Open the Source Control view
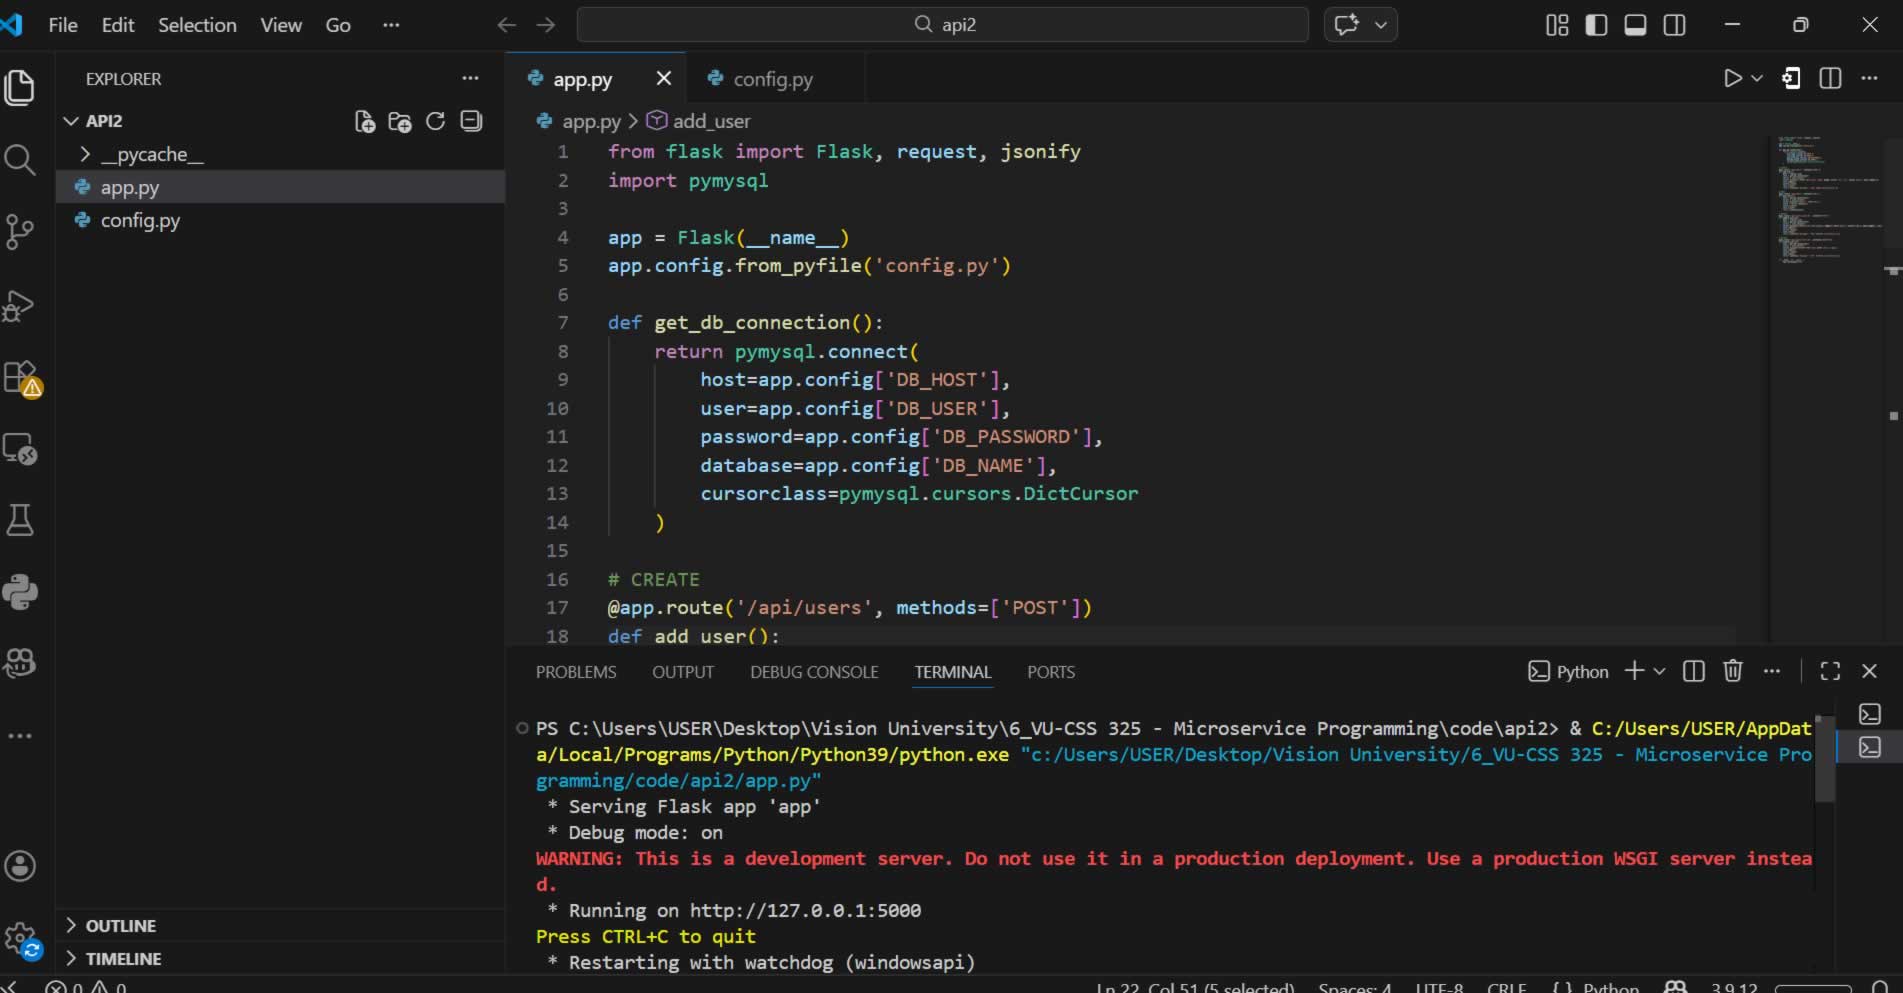Screen dimensions: 1903x993 tap(20, 232)
